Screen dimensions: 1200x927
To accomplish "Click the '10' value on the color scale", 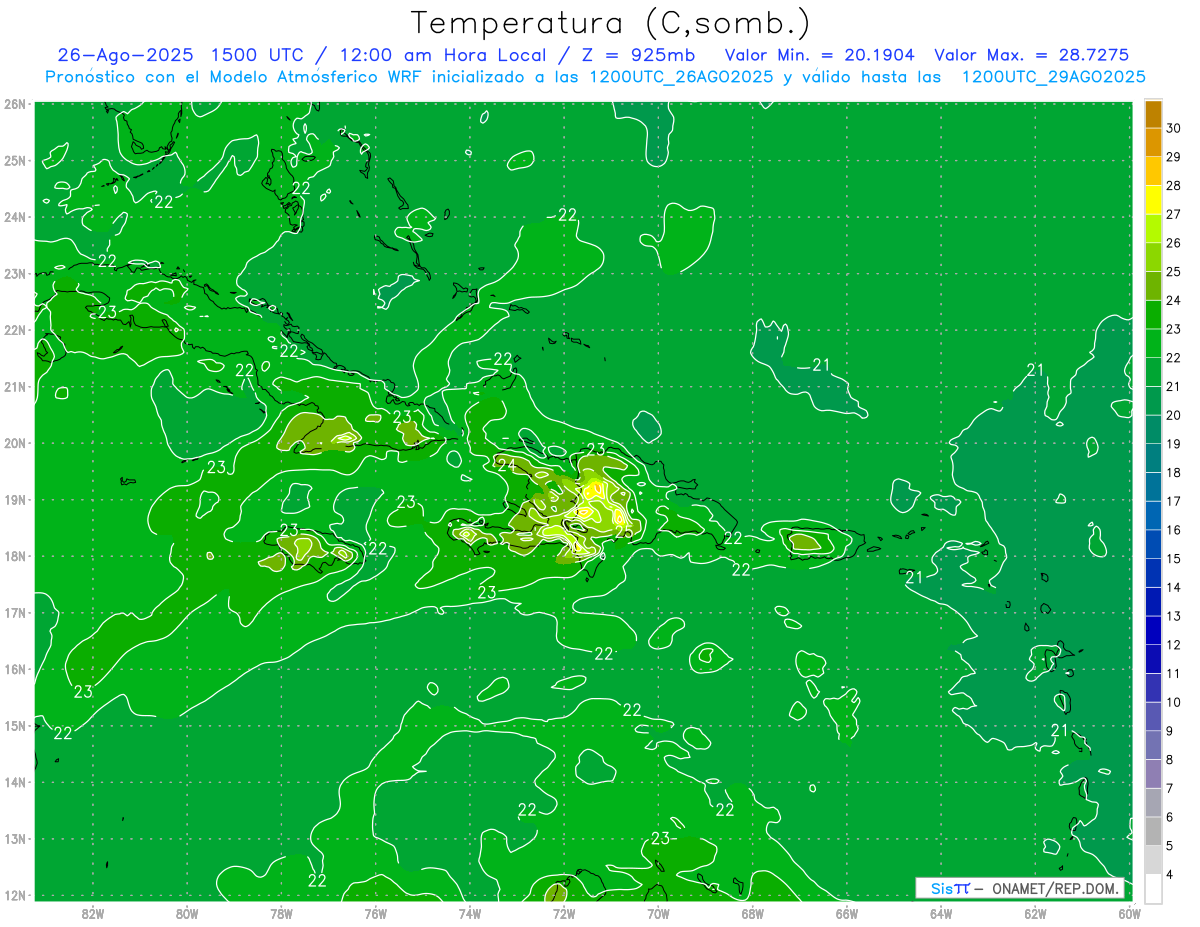I will coord(1173,702).
